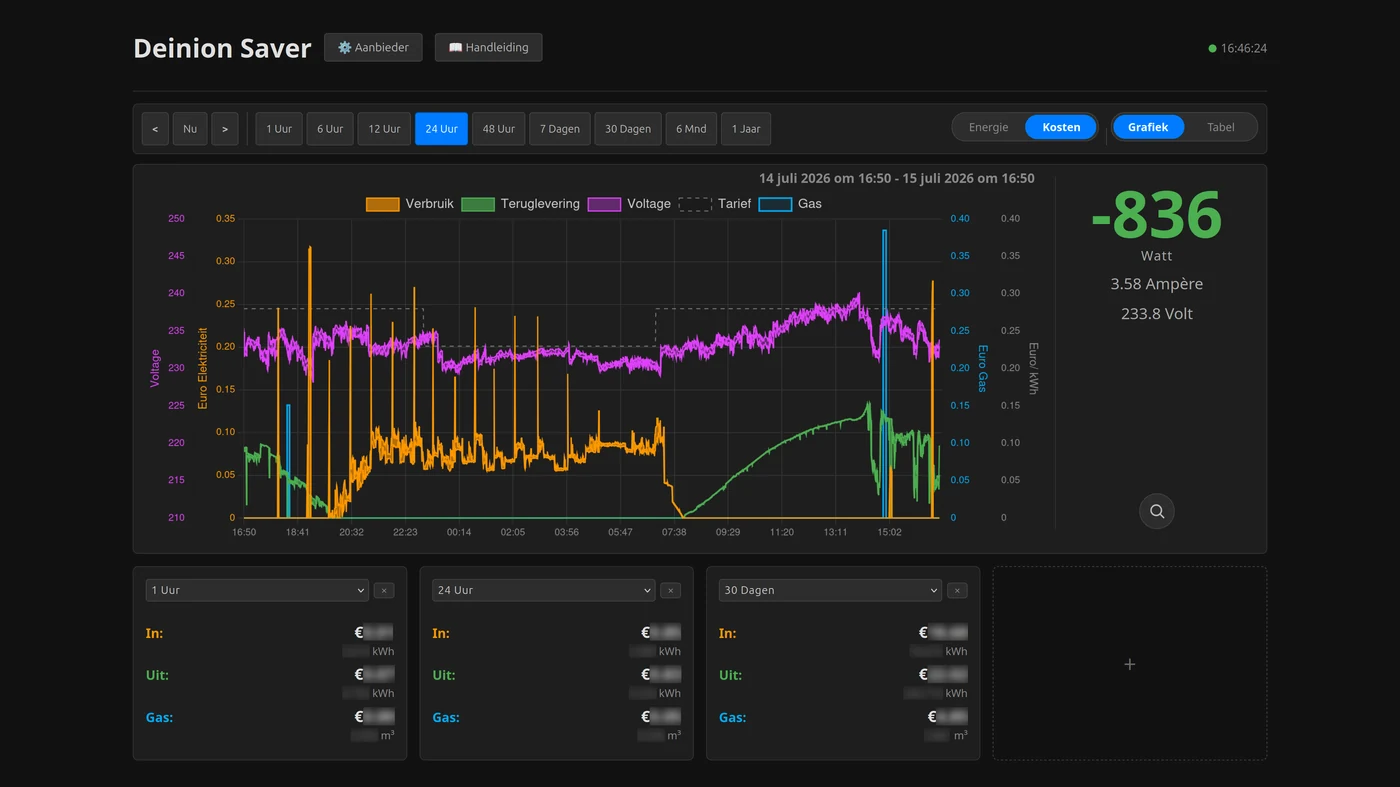Remove the 24 Uur summary card
The height and width of the screenshot is (787, 1400).
pos(671,591)
